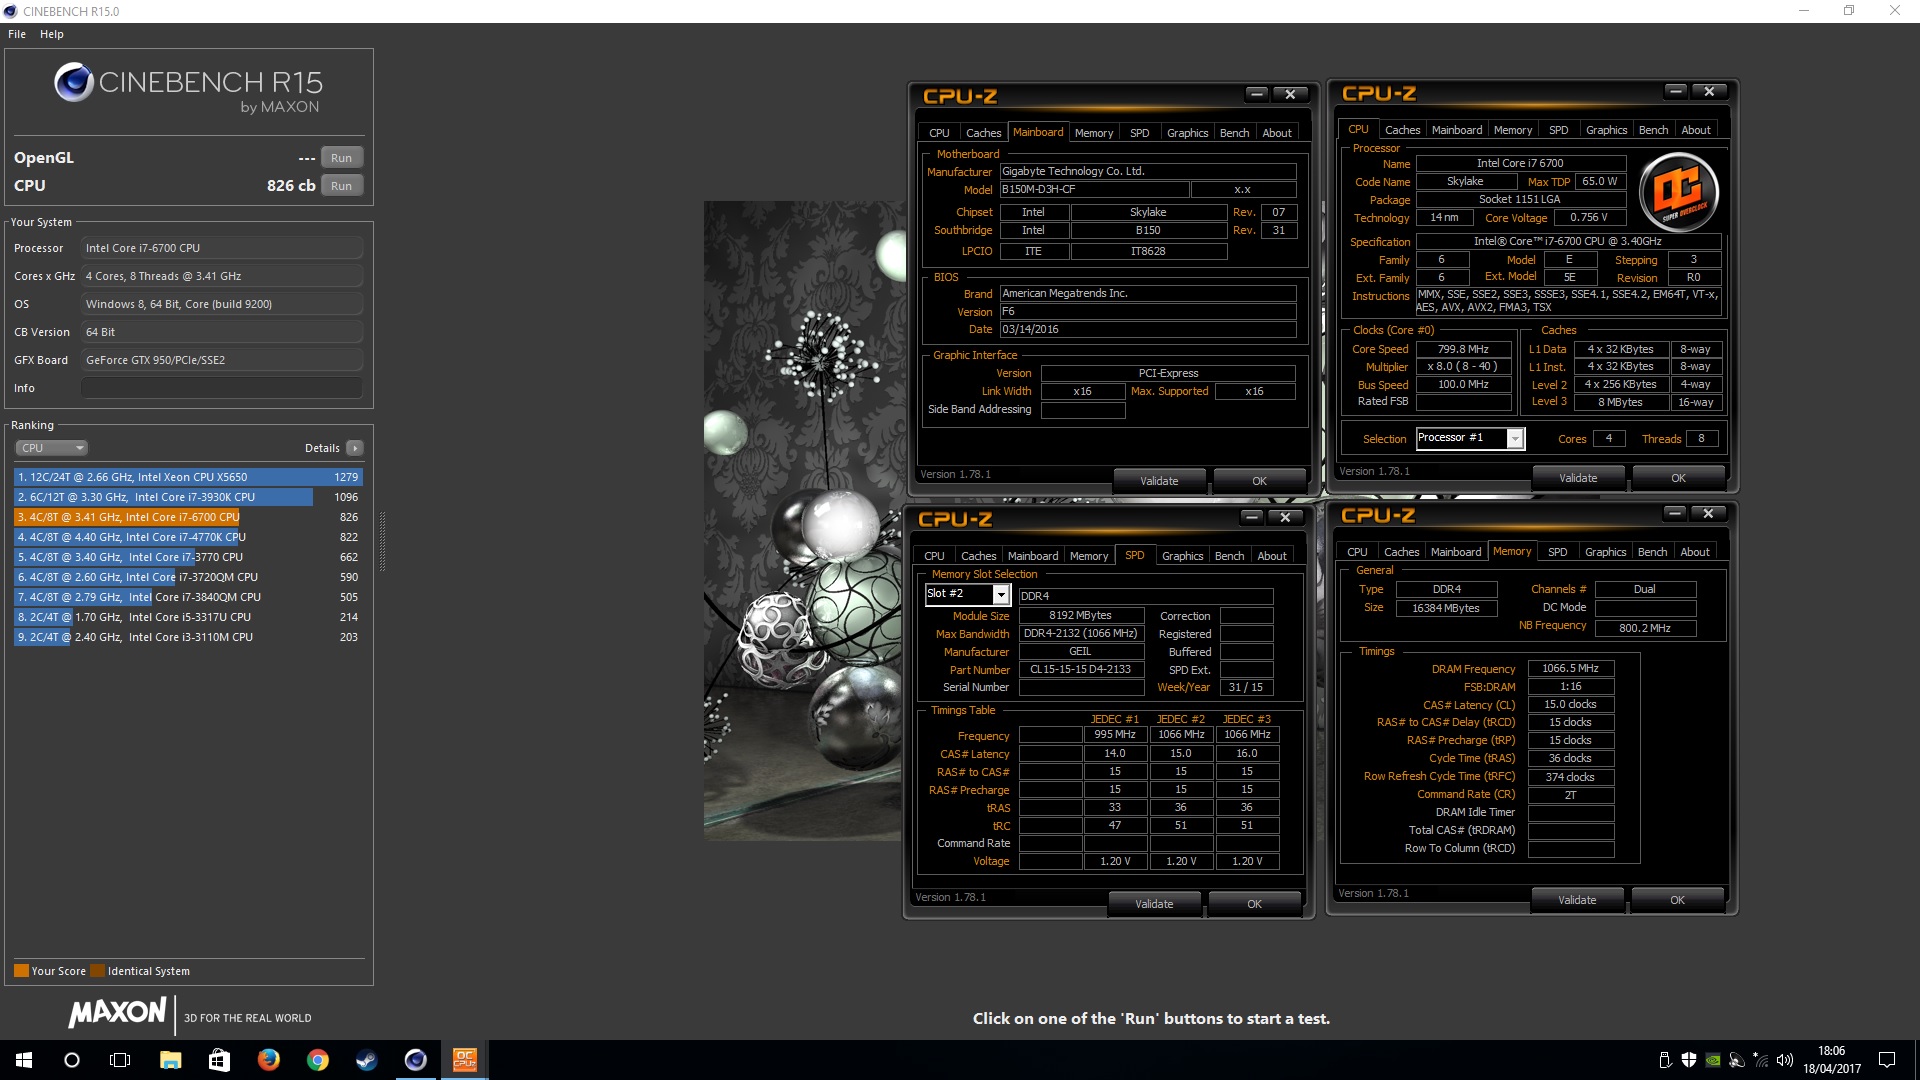
Task: Click OK in the CPU-Z processor window
Action: pos(1678,478)
